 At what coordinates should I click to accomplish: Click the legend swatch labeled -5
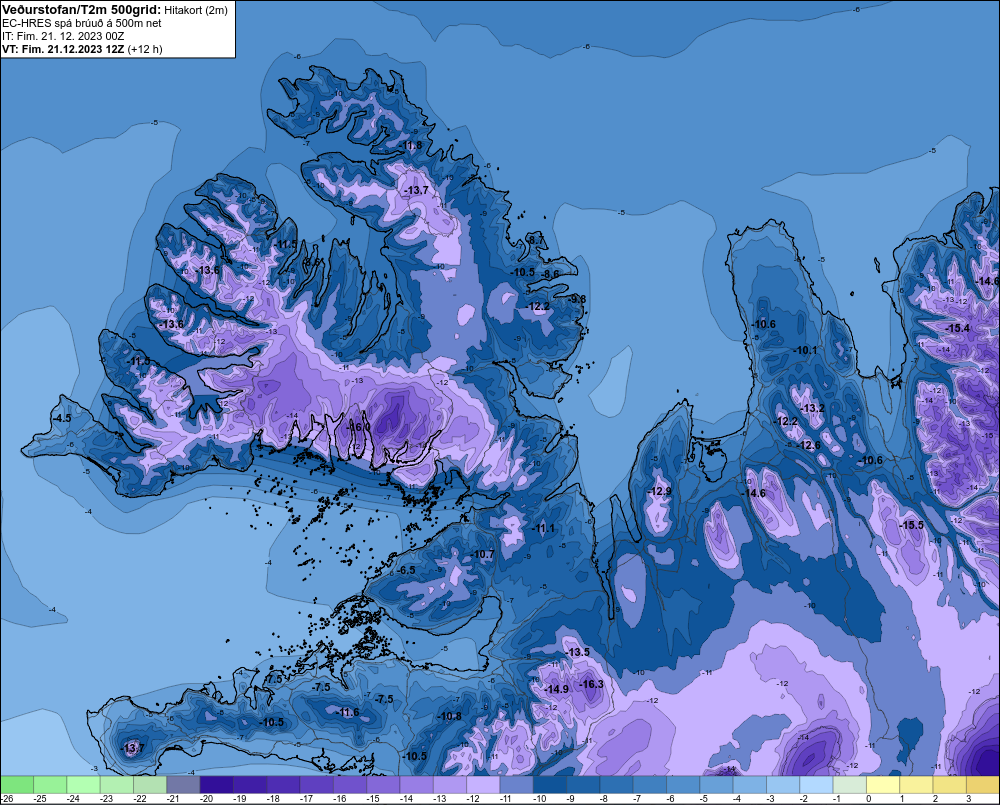pos(716,785)
